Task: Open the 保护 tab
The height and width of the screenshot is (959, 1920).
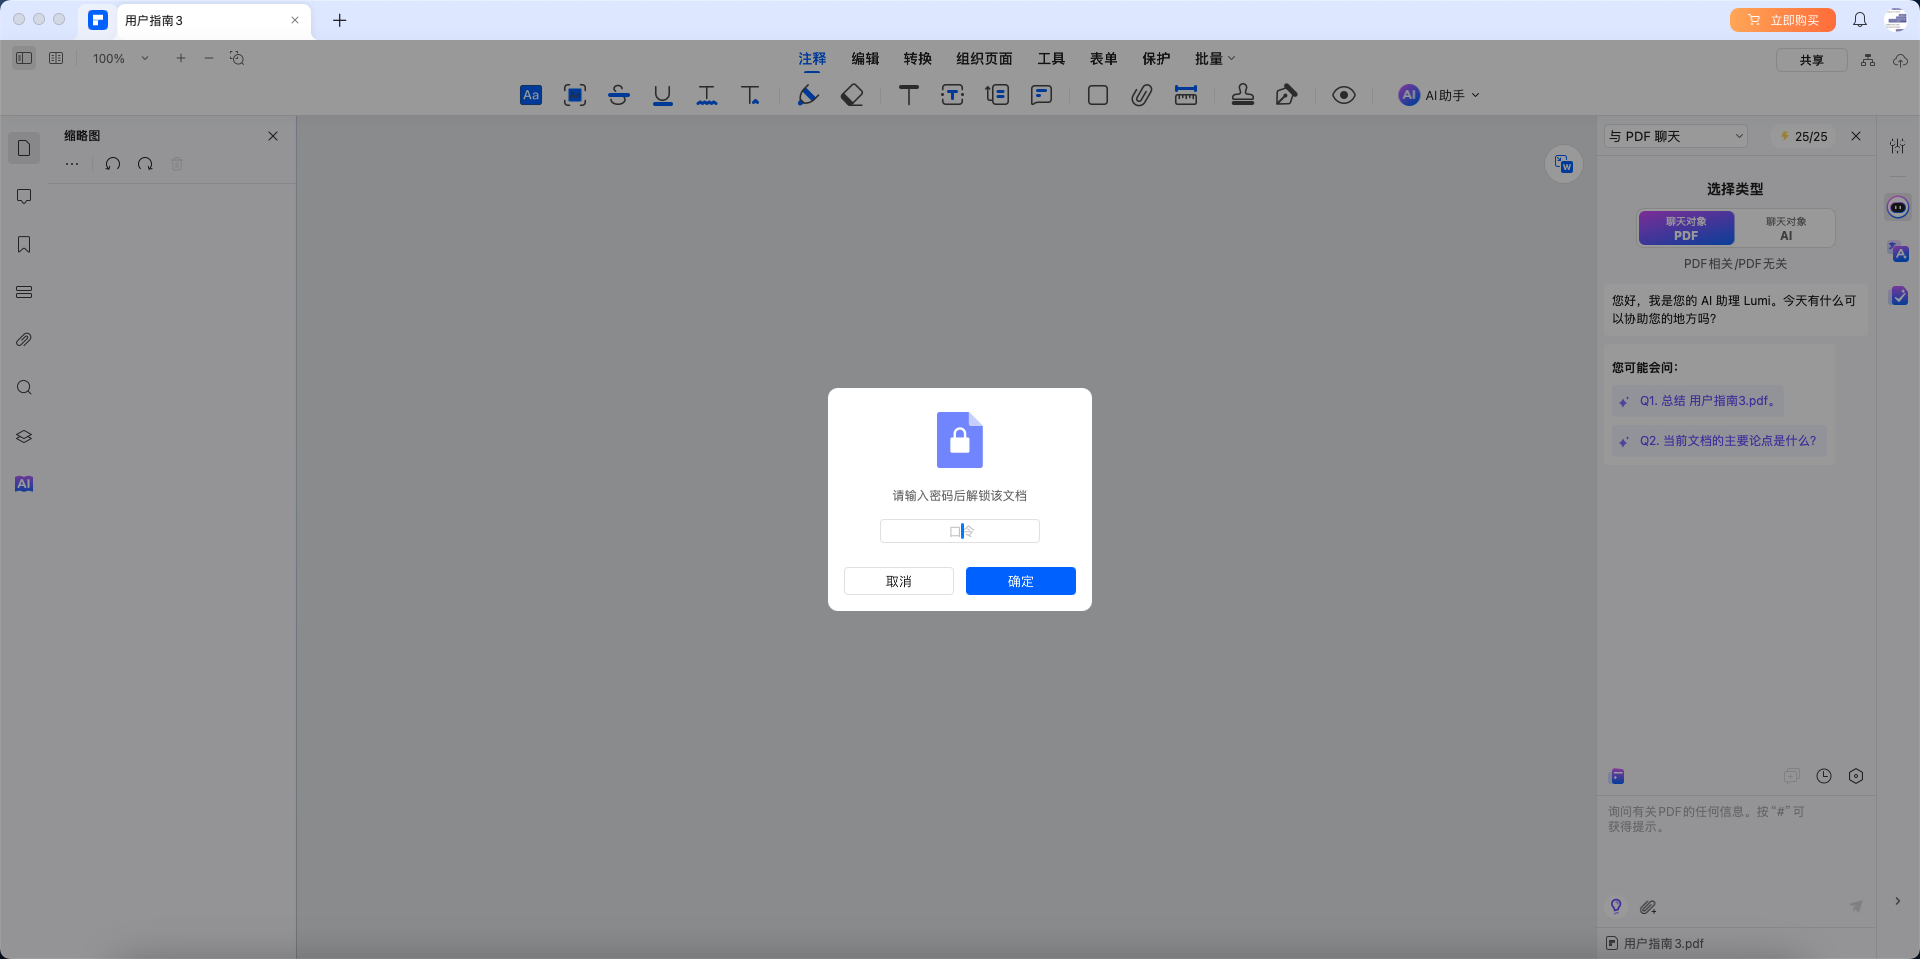Action: [x=1156, y=59]
